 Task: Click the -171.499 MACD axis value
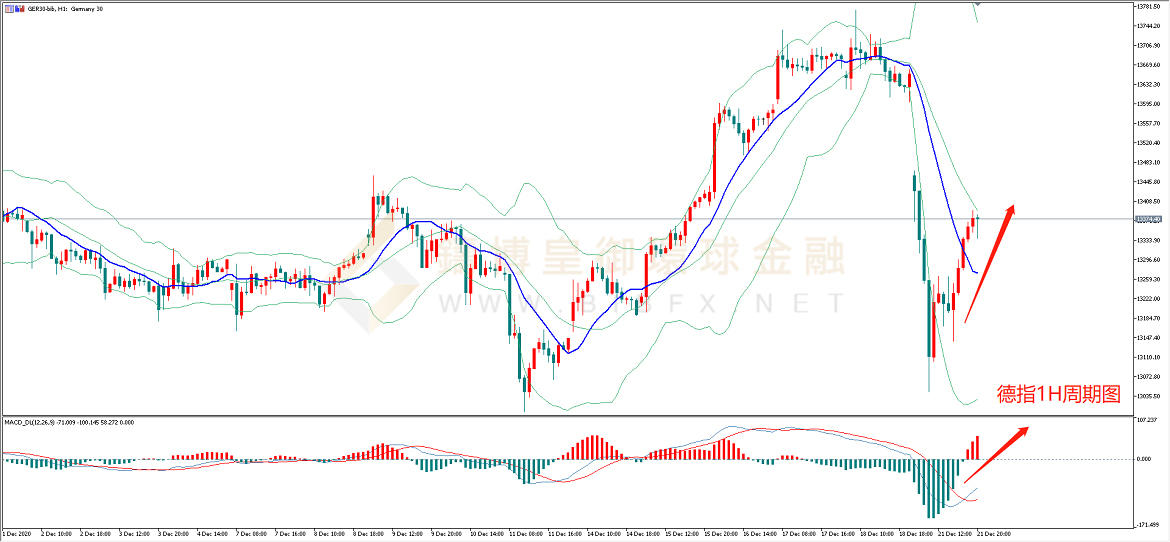point(1146,525)
